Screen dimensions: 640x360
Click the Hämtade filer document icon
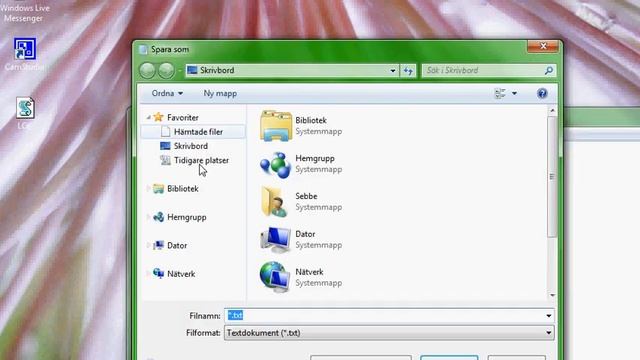pyautogui.click(x=165, y=131)
